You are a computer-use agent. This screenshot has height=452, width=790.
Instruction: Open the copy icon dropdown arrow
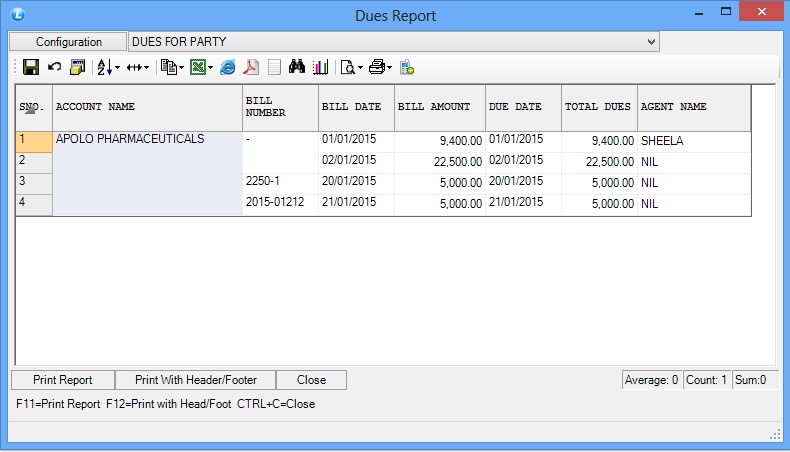(181, 67)
